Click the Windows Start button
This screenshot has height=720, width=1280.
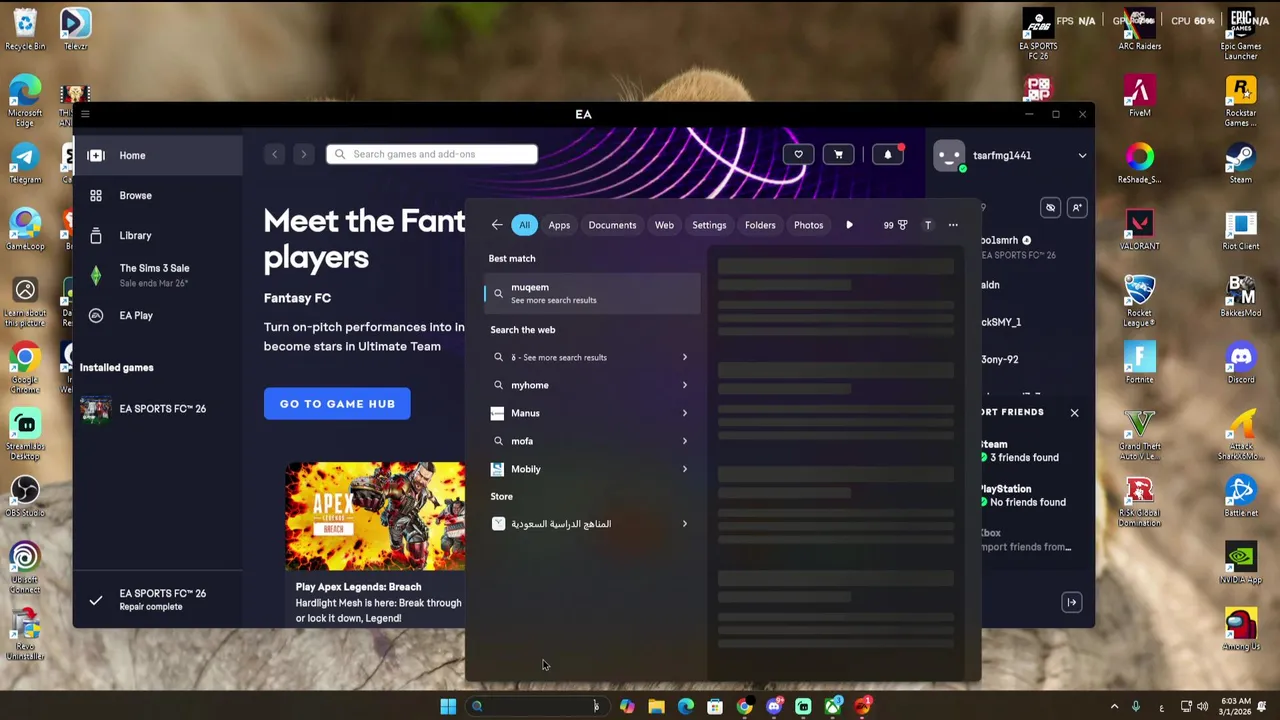(x=448, y=707)
